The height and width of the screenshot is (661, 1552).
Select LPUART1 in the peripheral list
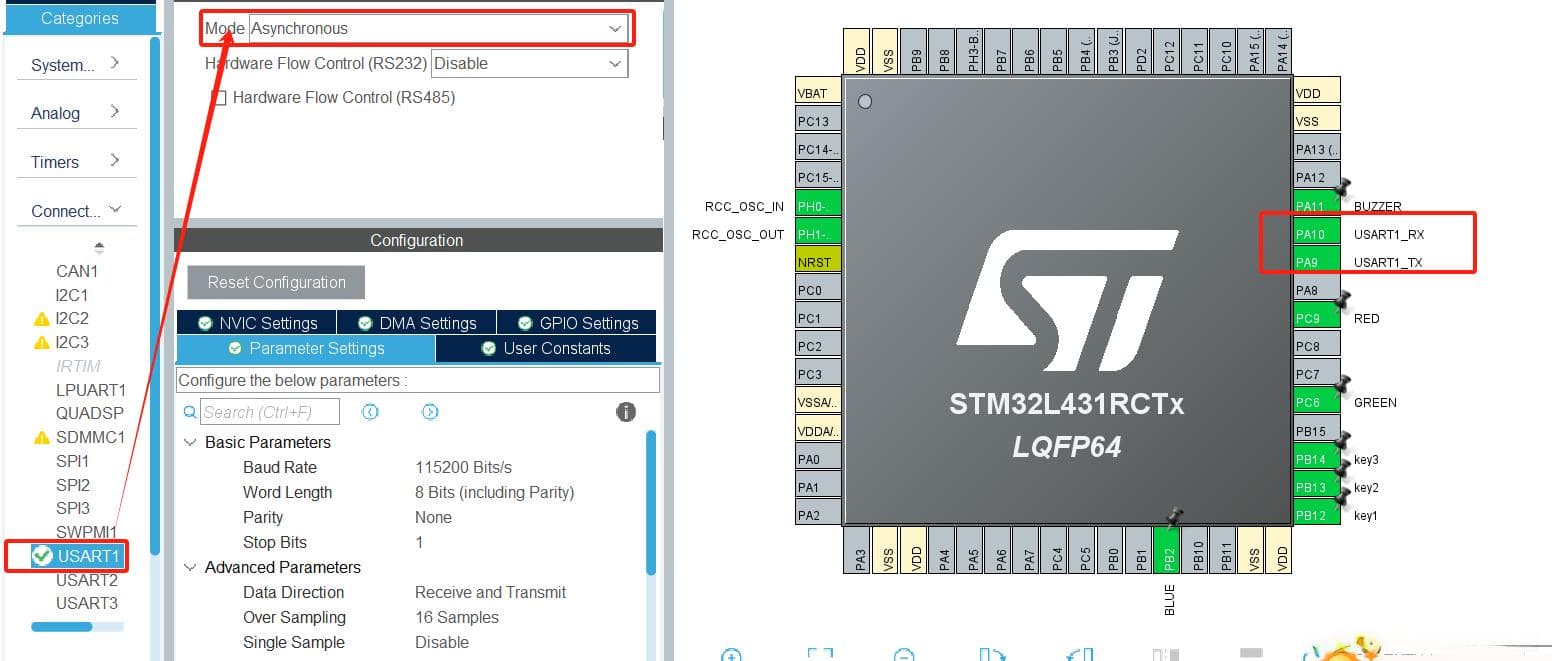click(91, 390)
